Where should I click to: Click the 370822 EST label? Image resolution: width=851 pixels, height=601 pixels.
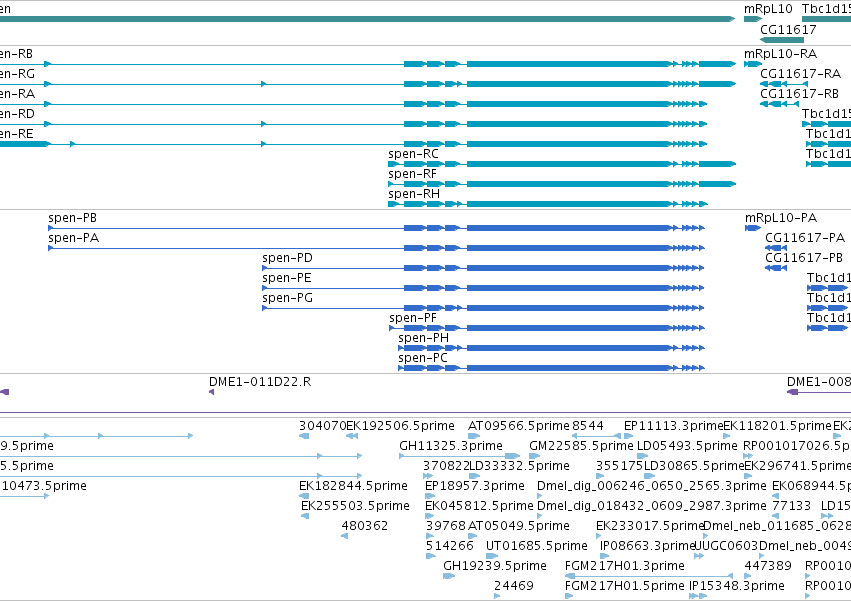click(x=446, y=466)
